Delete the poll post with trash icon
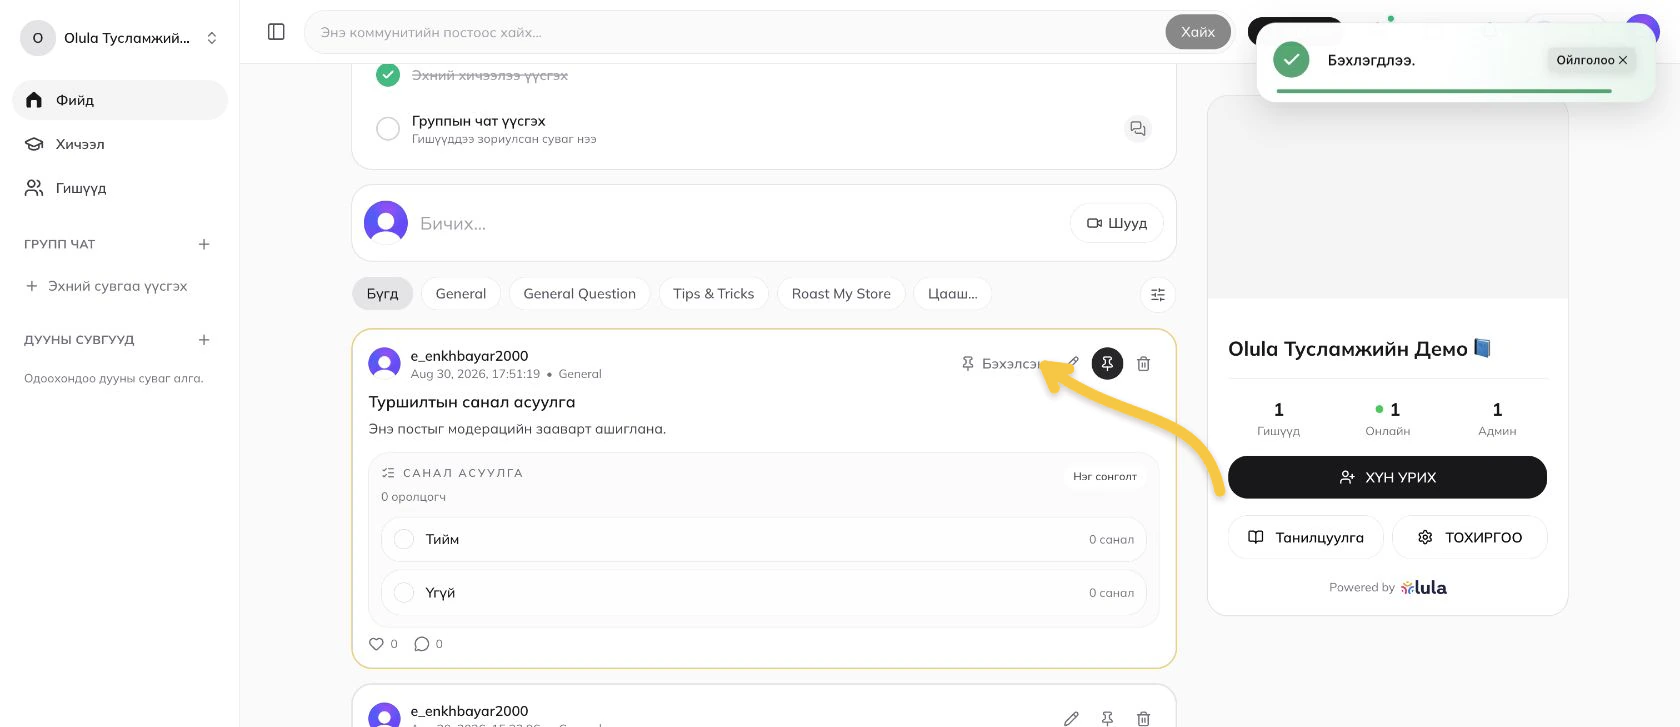 [1143, 363]
